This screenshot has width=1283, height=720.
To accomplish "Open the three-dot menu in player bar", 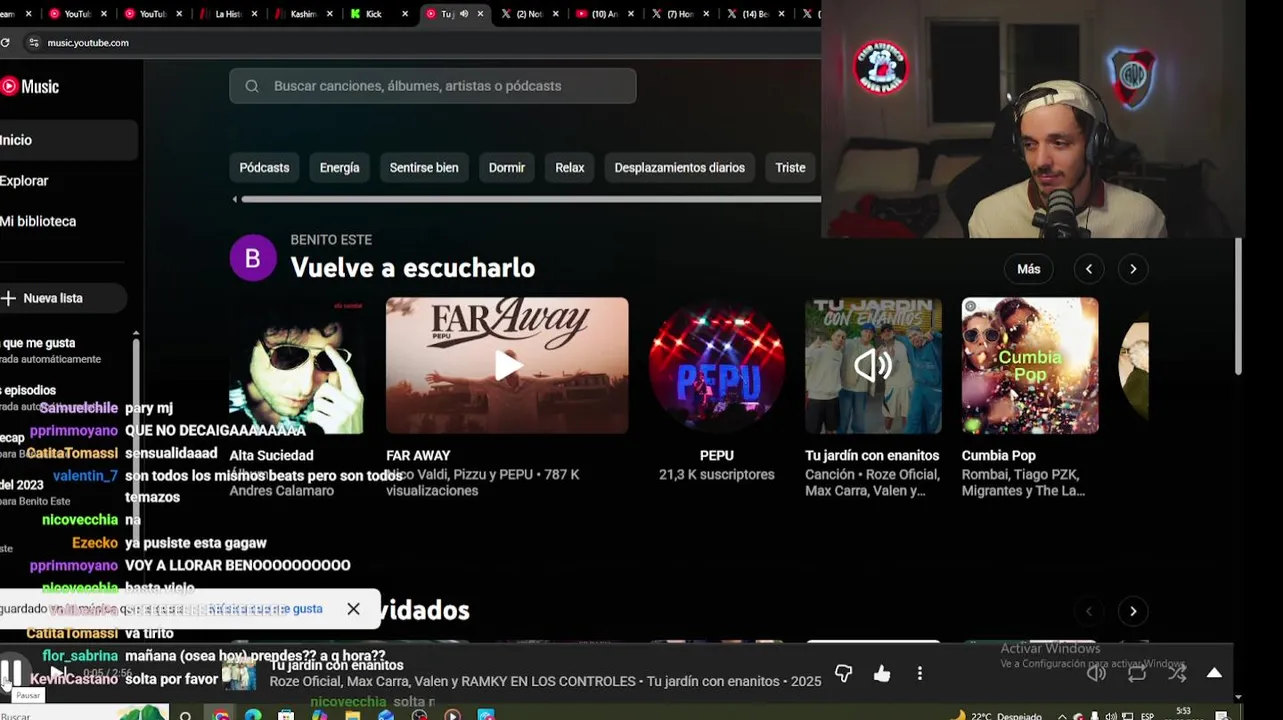I will (919, 673).
